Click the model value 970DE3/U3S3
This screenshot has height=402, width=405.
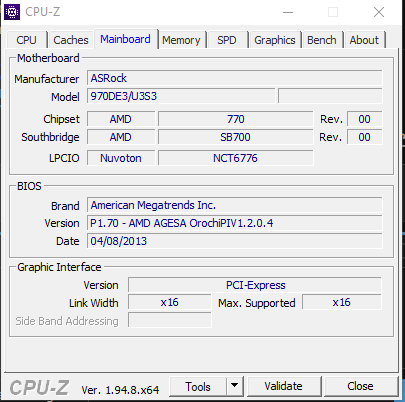coord(181,96)
